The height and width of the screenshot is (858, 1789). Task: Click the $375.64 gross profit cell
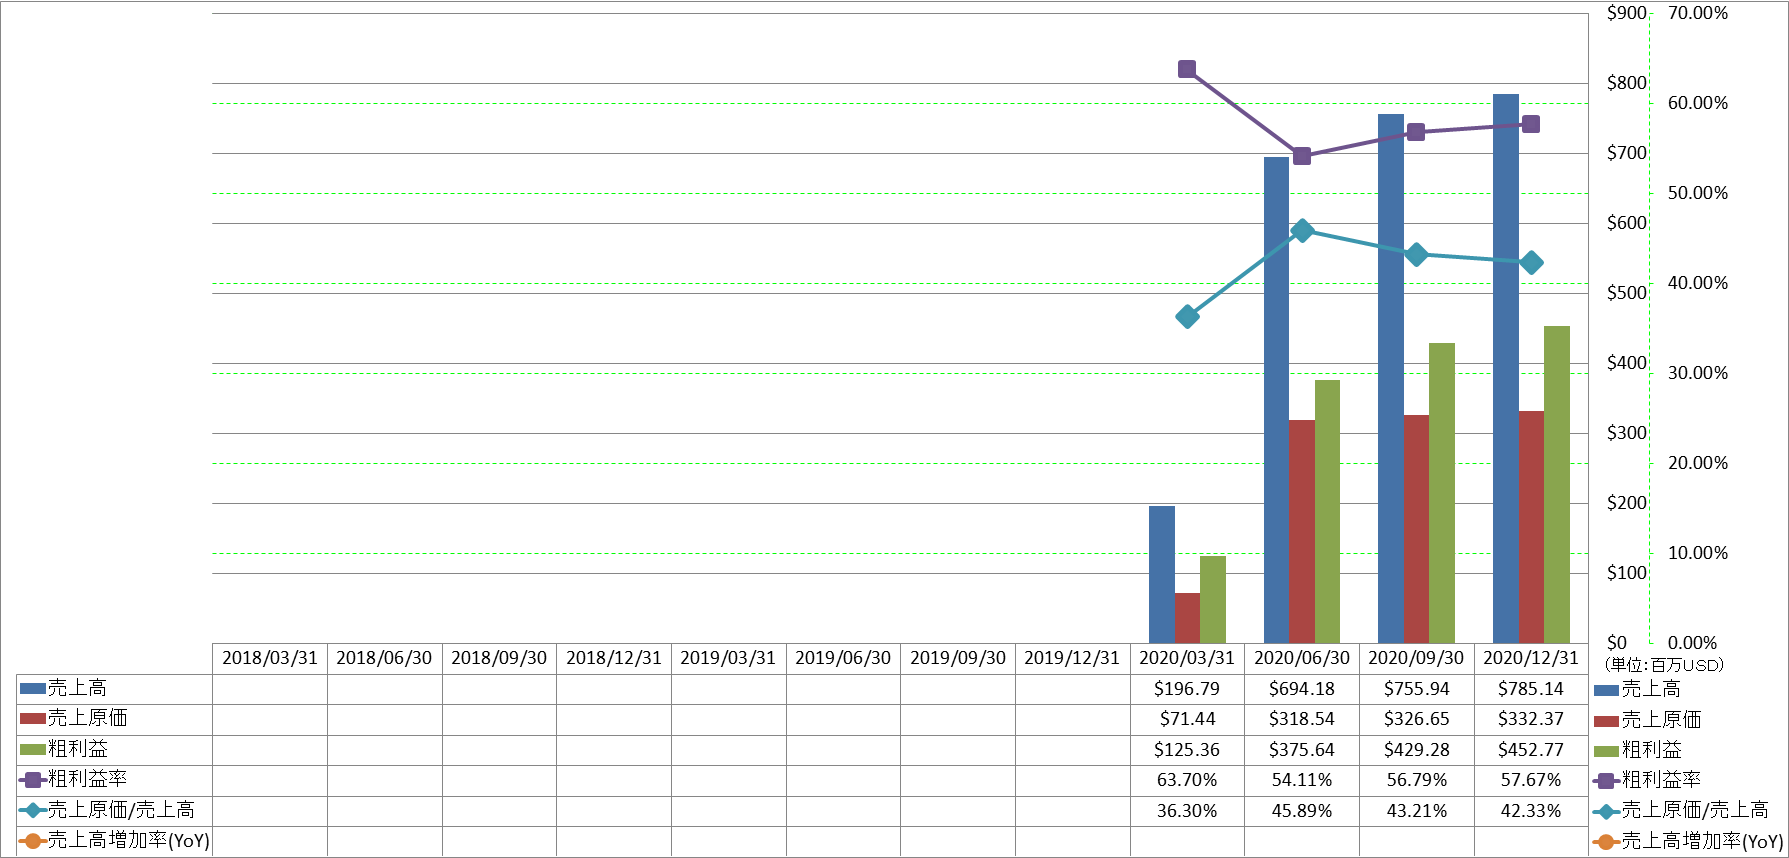tap(1302, 750)
